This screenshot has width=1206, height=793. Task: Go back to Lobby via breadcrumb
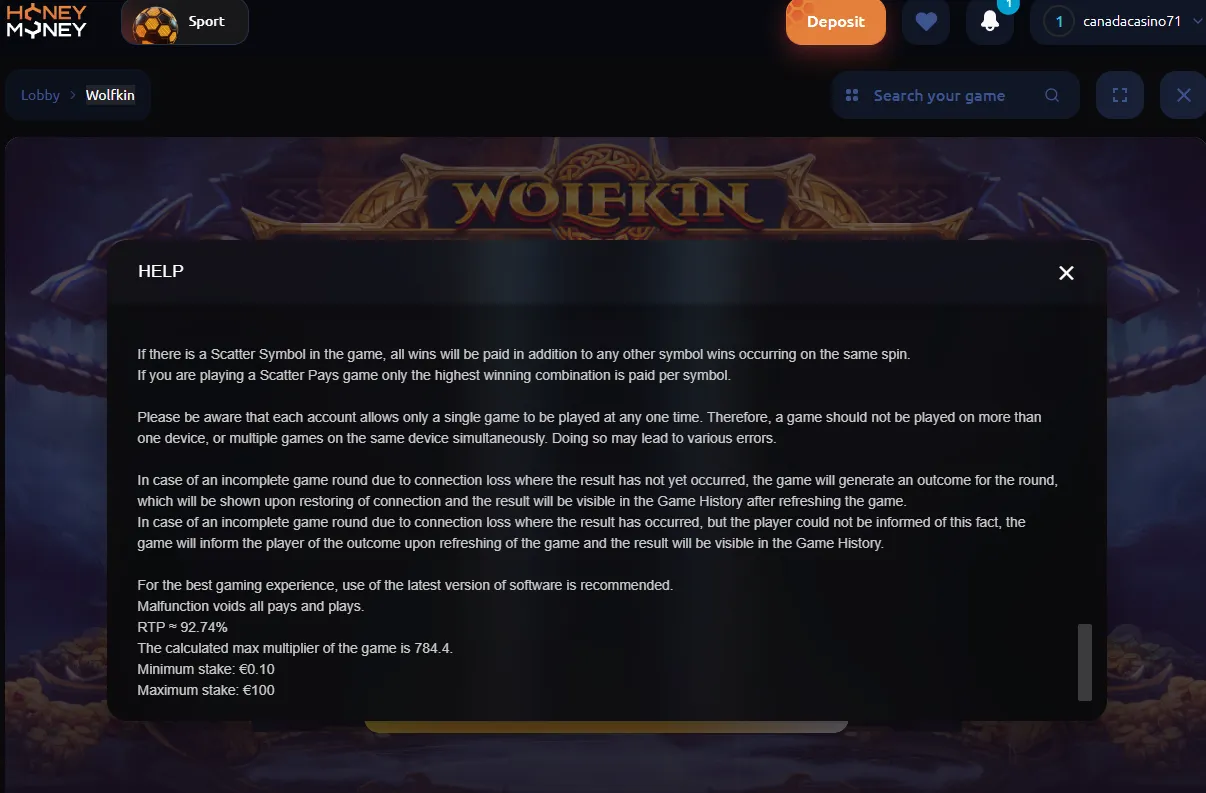coord(40,95)
